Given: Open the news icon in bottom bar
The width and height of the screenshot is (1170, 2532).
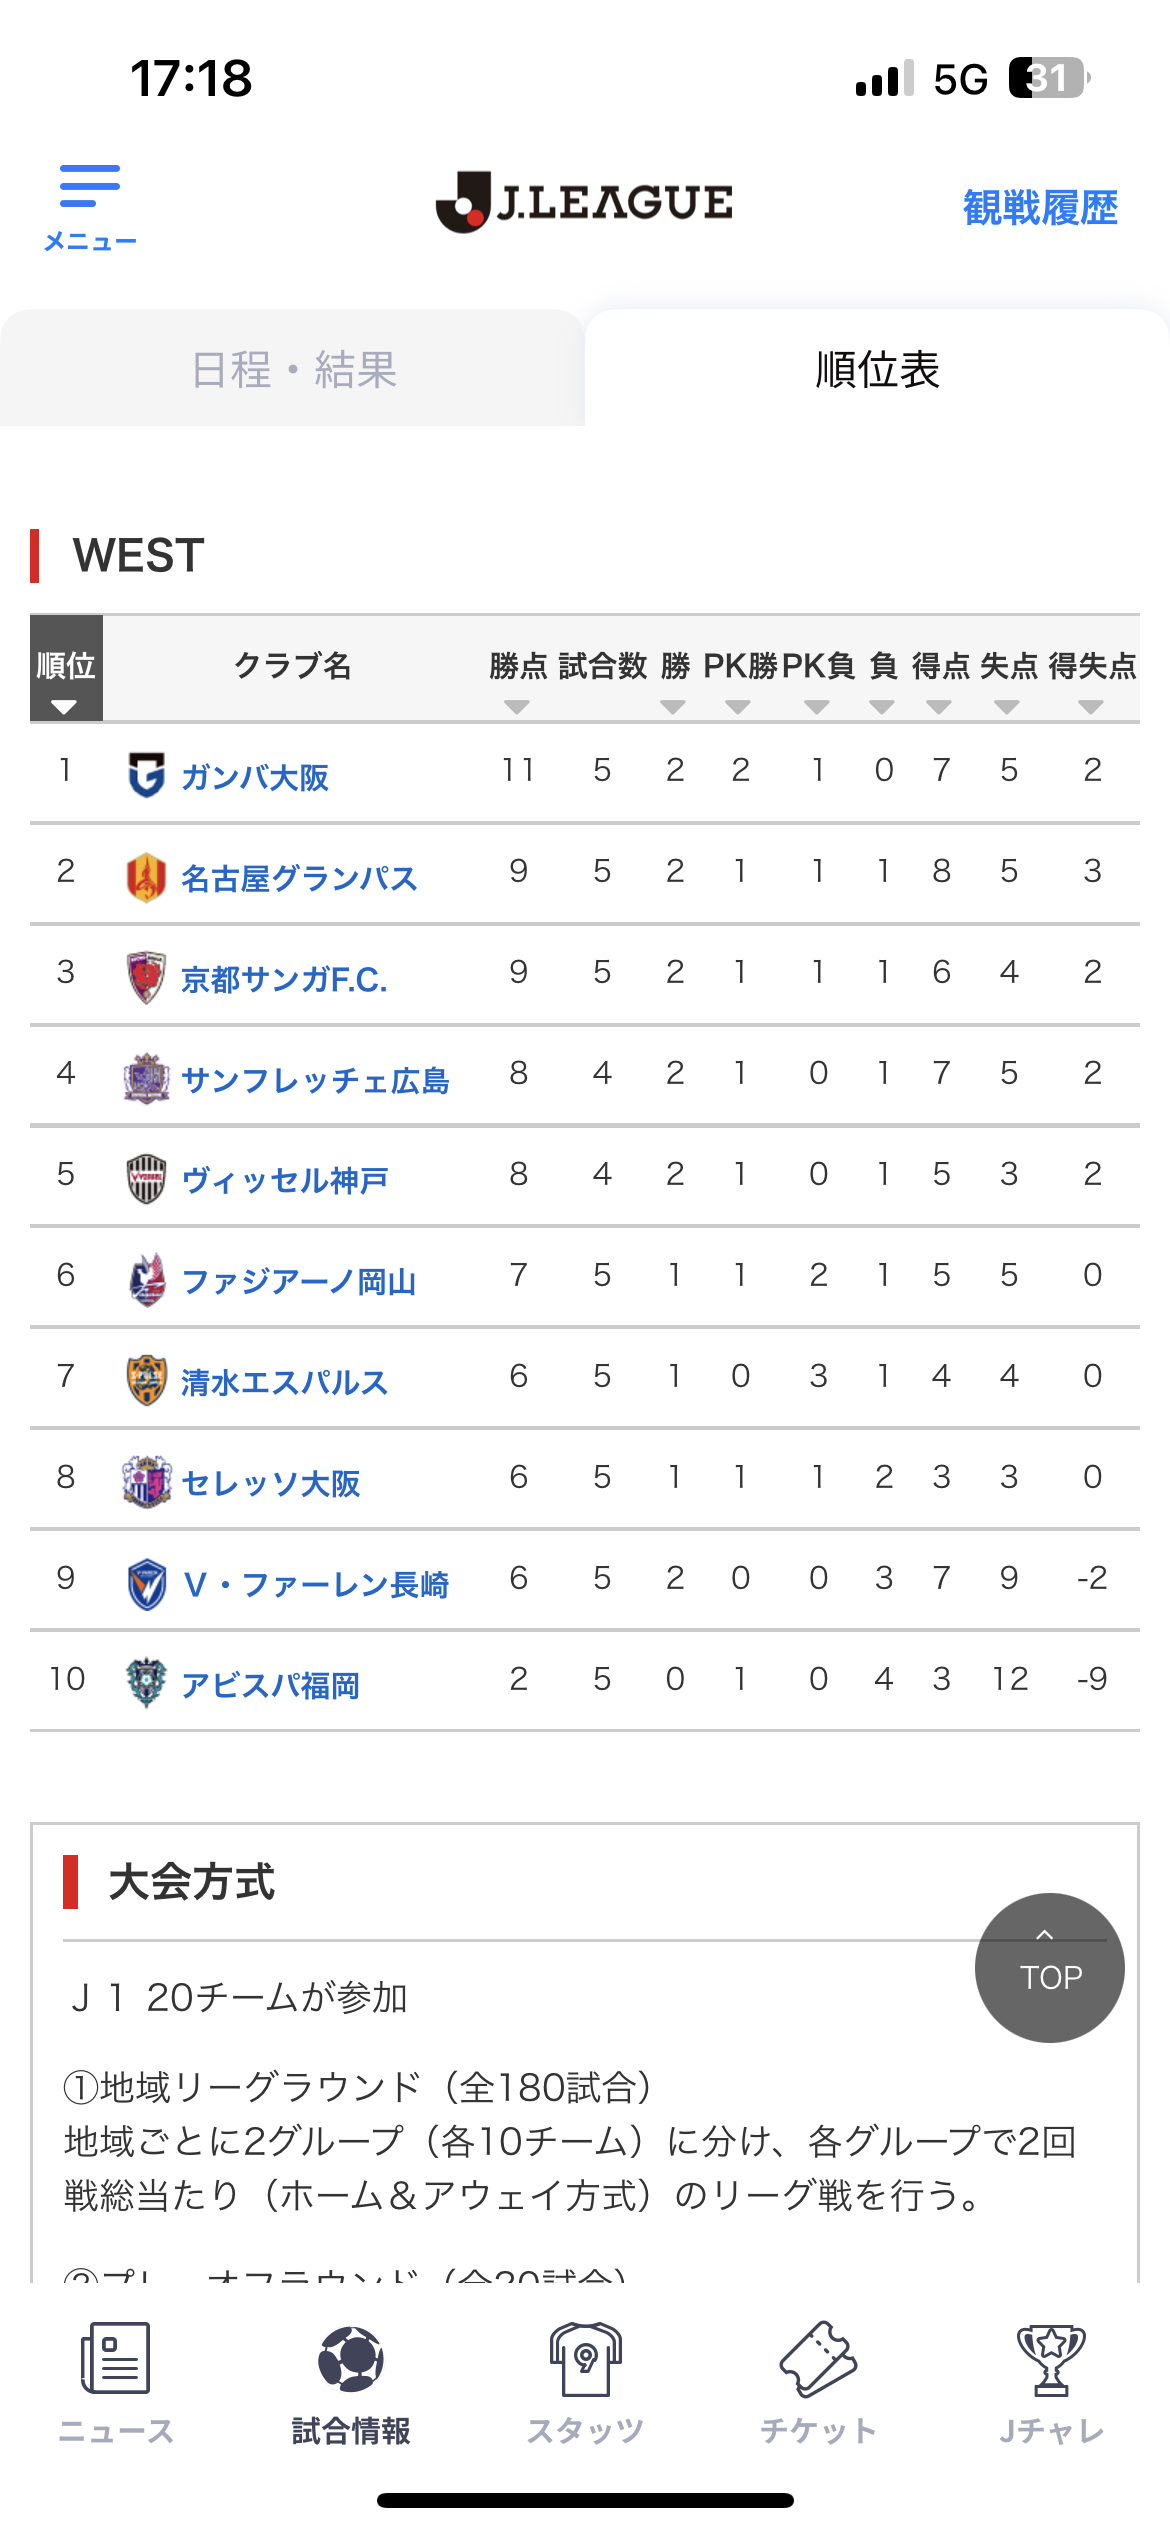Looking at the screenshot, I should pos(116,2360).
